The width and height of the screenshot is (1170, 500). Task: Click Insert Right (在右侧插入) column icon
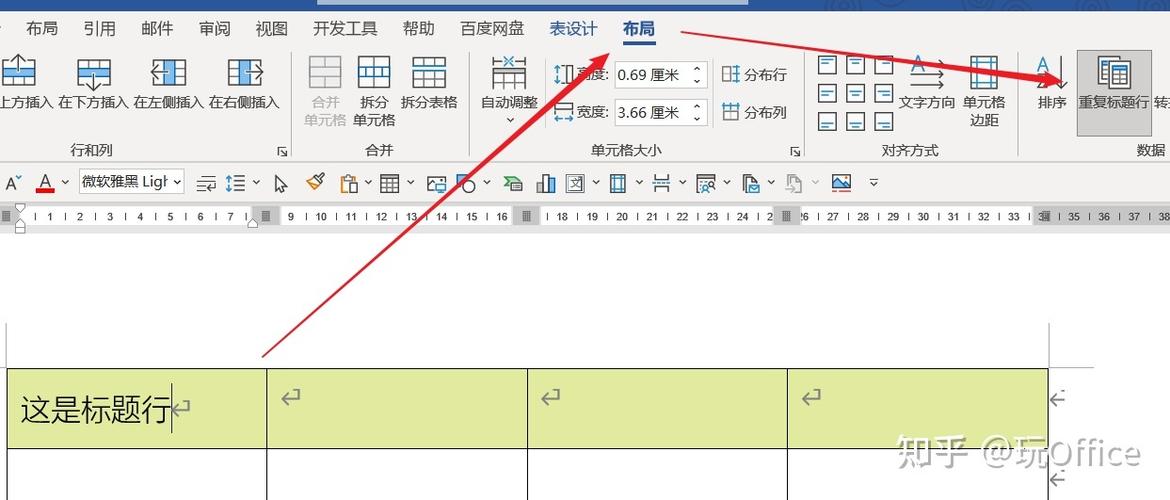(245, 72)
